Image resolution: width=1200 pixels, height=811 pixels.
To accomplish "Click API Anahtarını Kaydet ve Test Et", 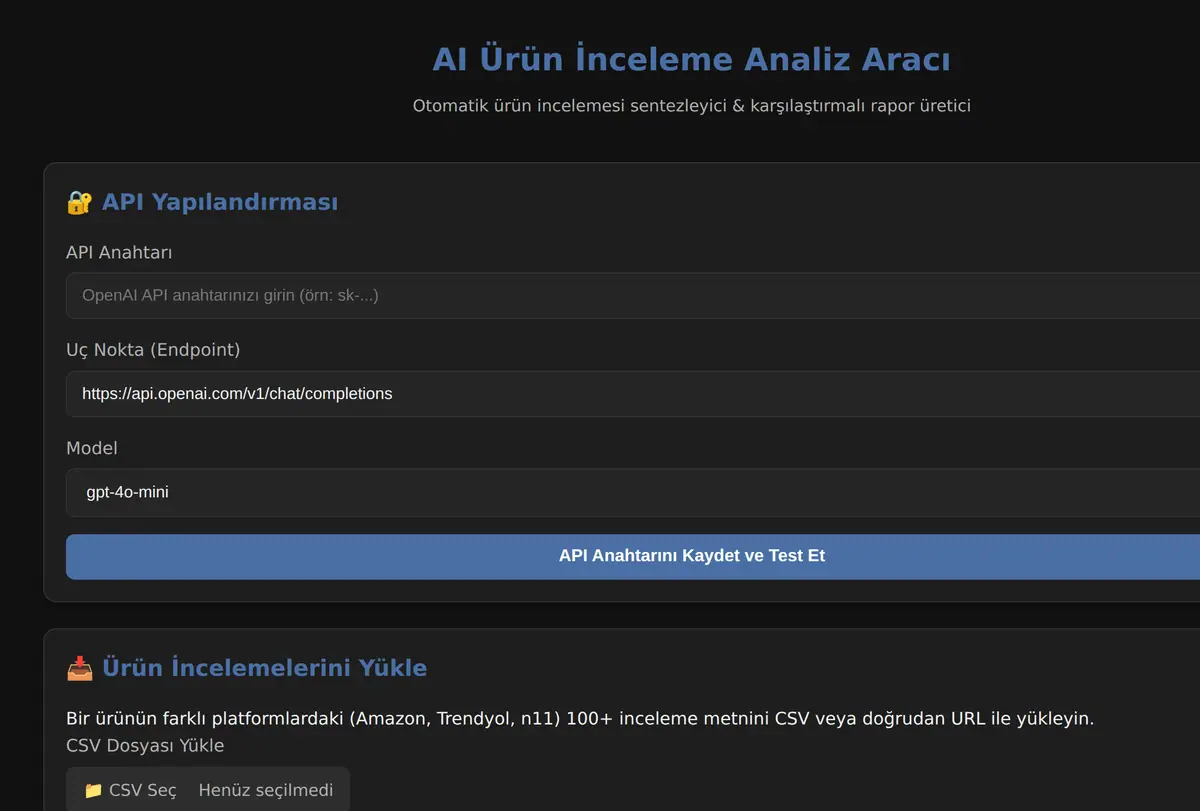I will pyautogui.click(x=633, y=556).
